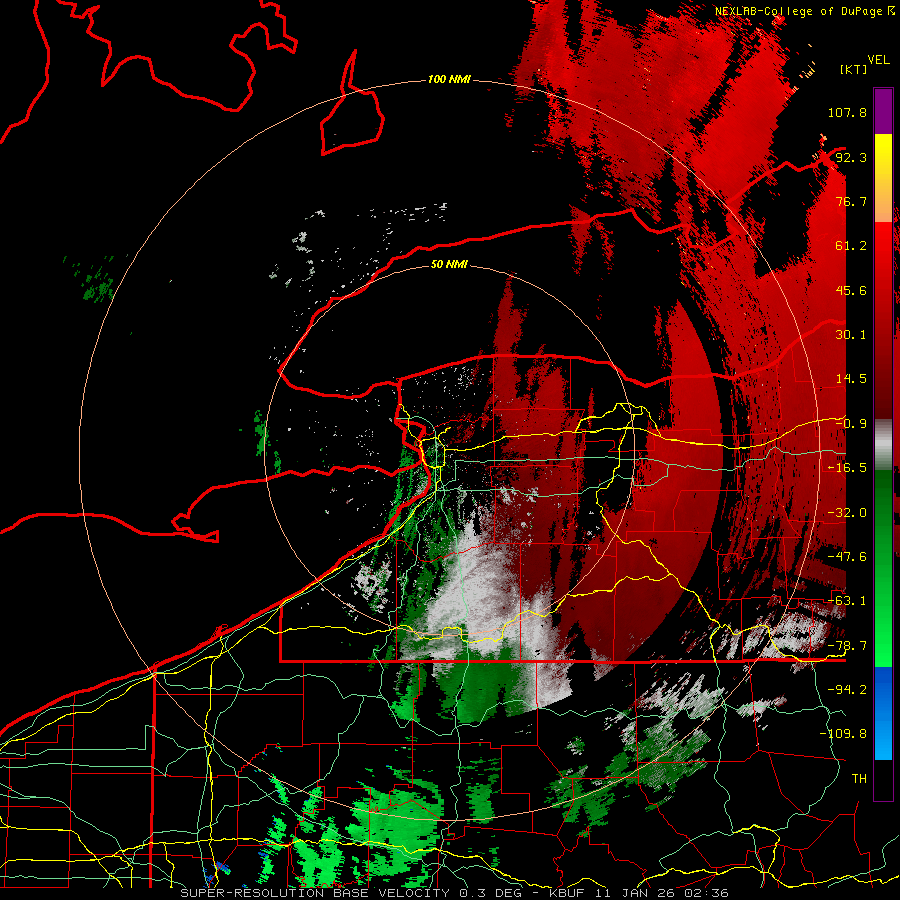Click the -32.0 value on velocity scale

(x=847, y=513)
